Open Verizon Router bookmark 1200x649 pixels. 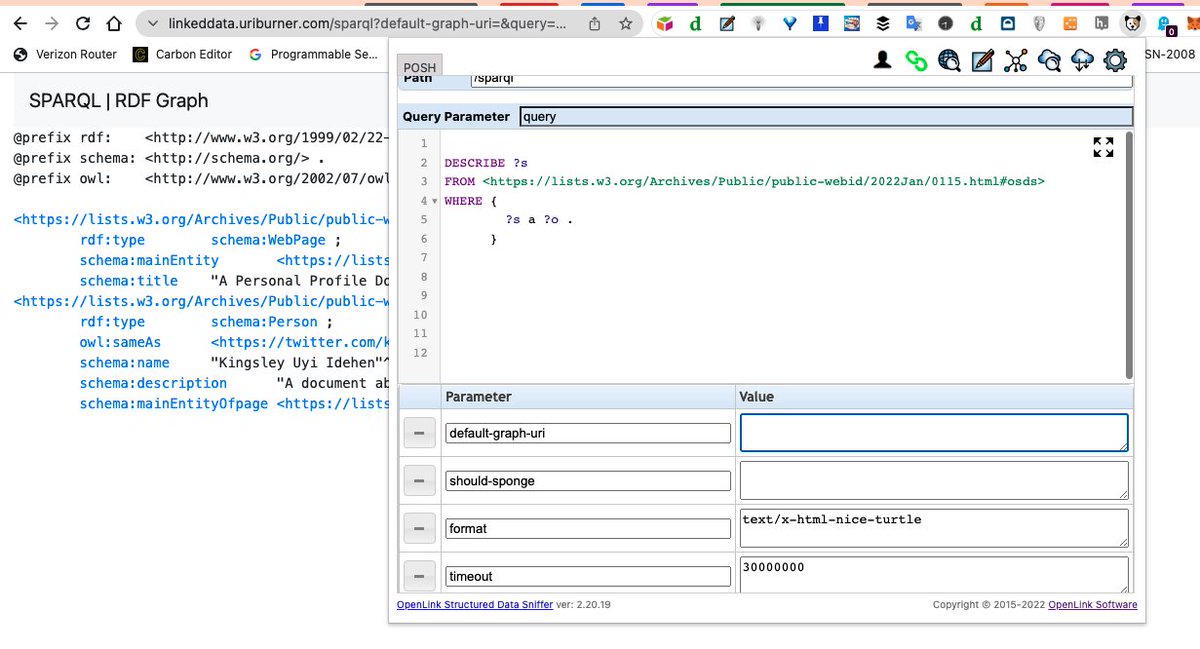(66, 54)
